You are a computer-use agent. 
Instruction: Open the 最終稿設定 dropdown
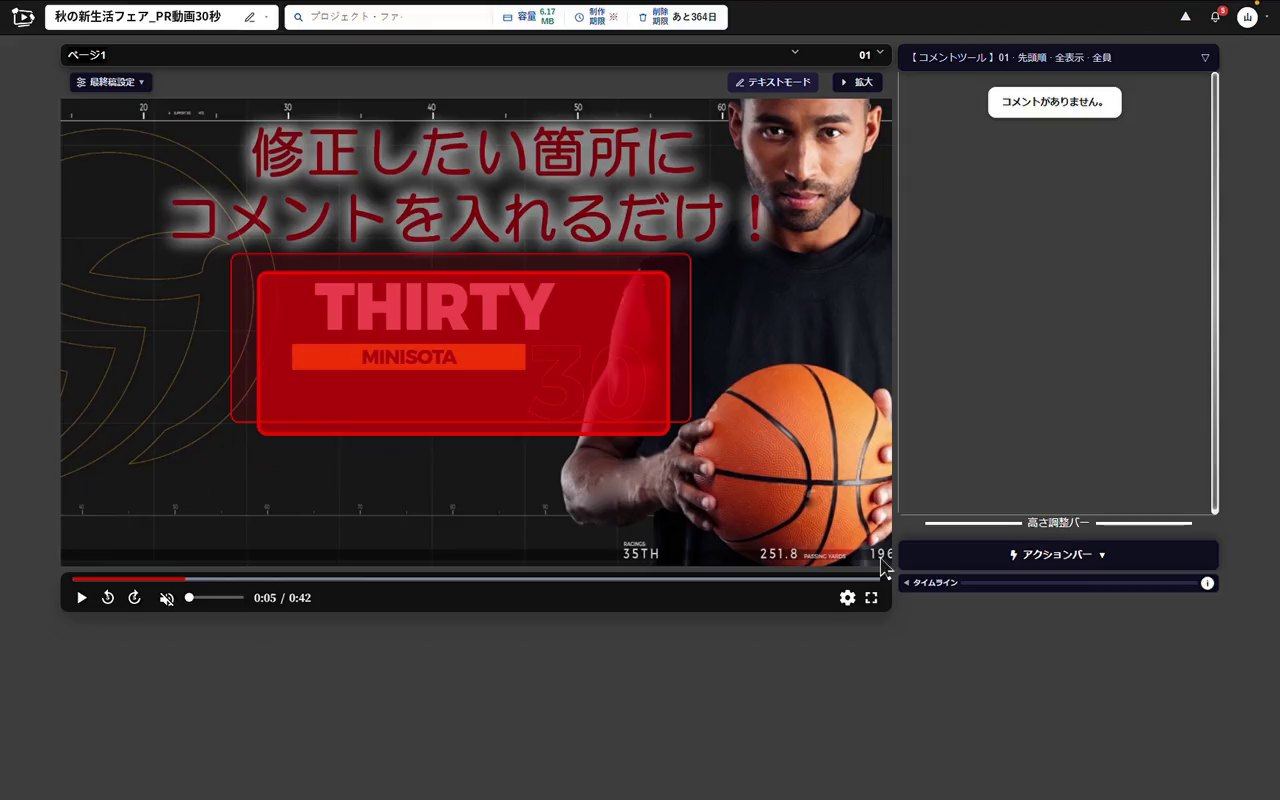(111, 82)
